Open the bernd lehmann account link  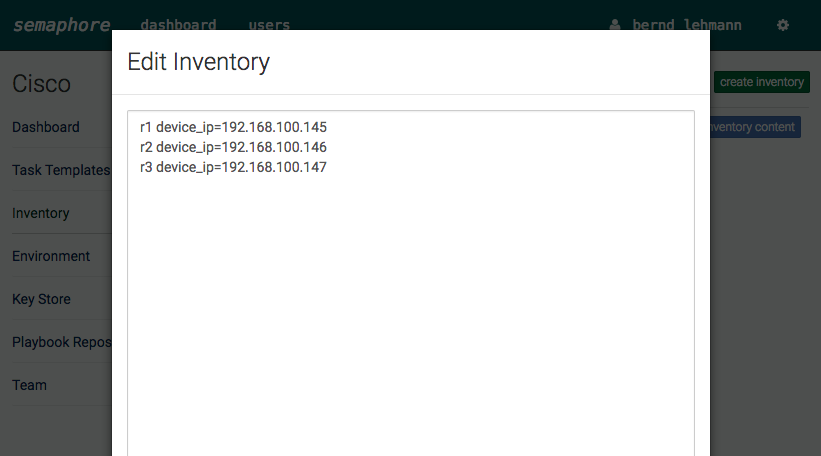pyautogui.click(x=686, y=25)
